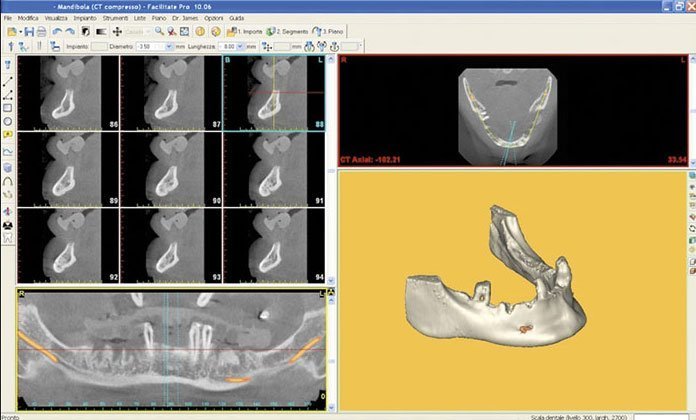696x420 pixels.
Task: Select the yellow annotation note tool
Action: pos(8,135)
